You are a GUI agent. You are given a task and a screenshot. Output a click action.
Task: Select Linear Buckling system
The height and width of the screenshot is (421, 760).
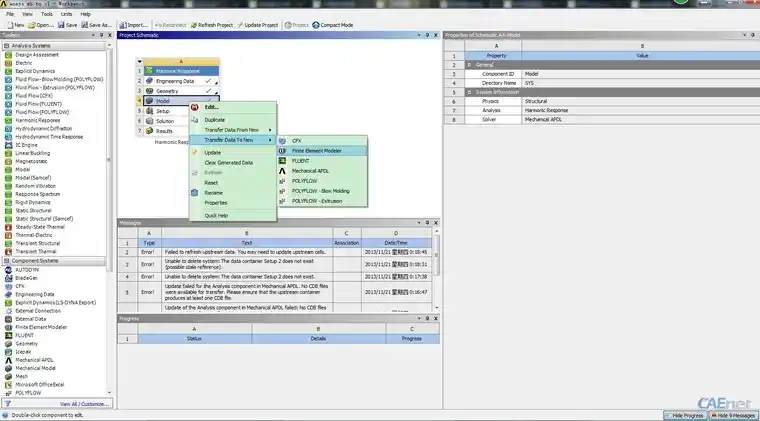tap(32, 153)
